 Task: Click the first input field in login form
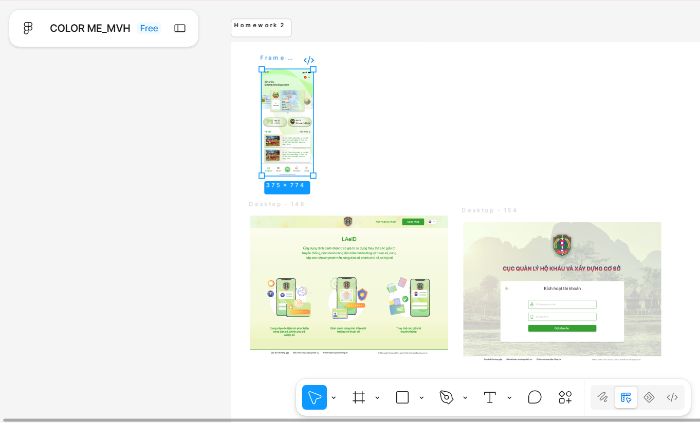[562, 304]
